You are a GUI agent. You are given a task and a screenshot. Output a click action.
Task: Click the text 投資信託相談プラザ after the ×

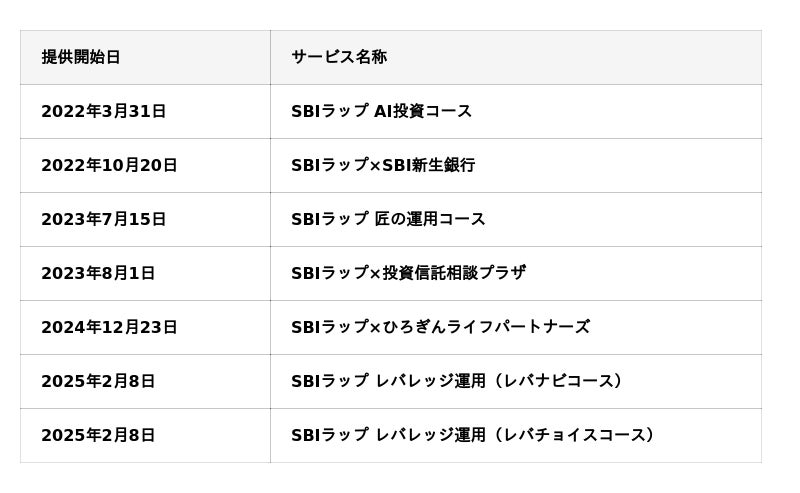[x=454, y=273]
